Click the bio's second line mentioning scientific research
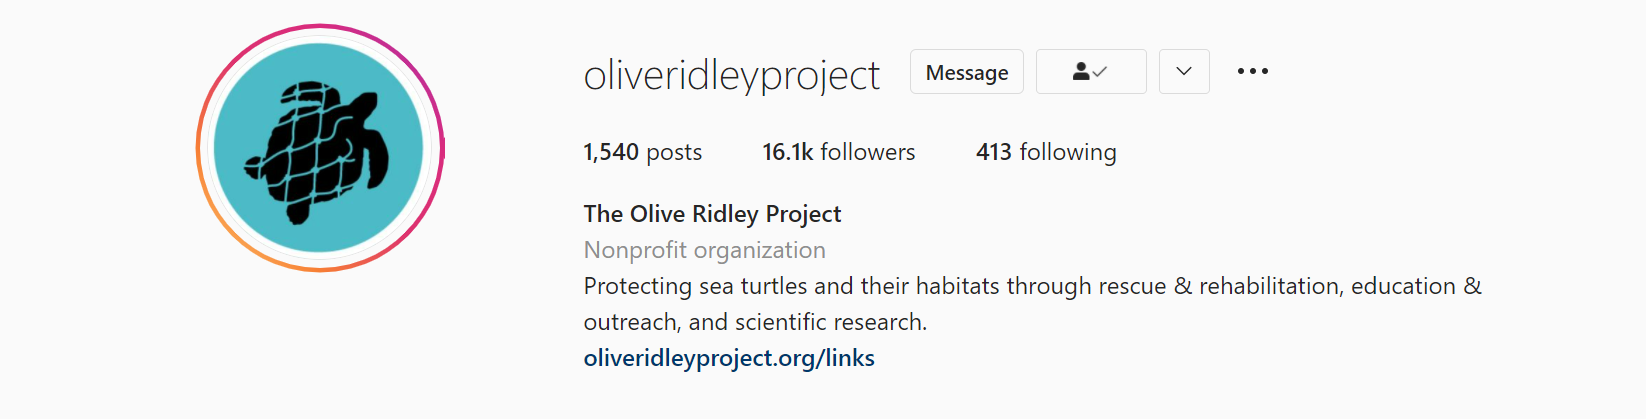Image resolution: width=1646 pixels, height=419 pixels. (755, 322)
